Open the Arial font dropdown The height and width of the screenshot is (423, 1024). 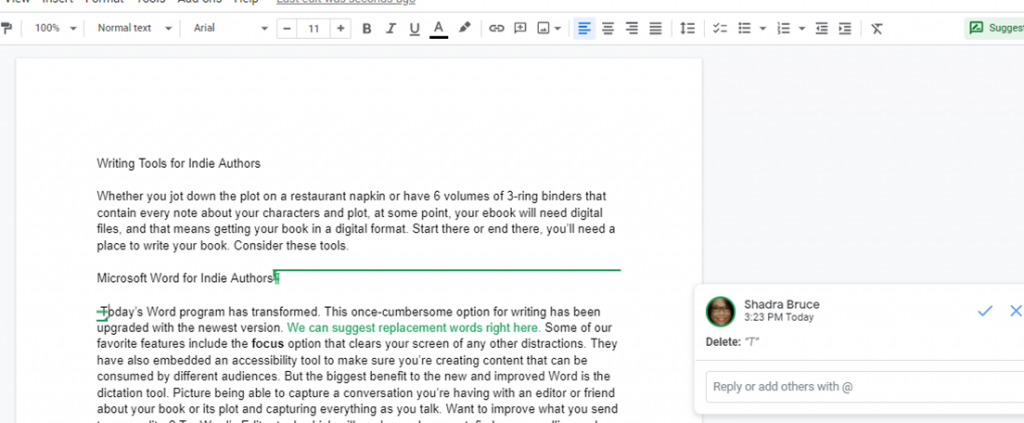231,28
